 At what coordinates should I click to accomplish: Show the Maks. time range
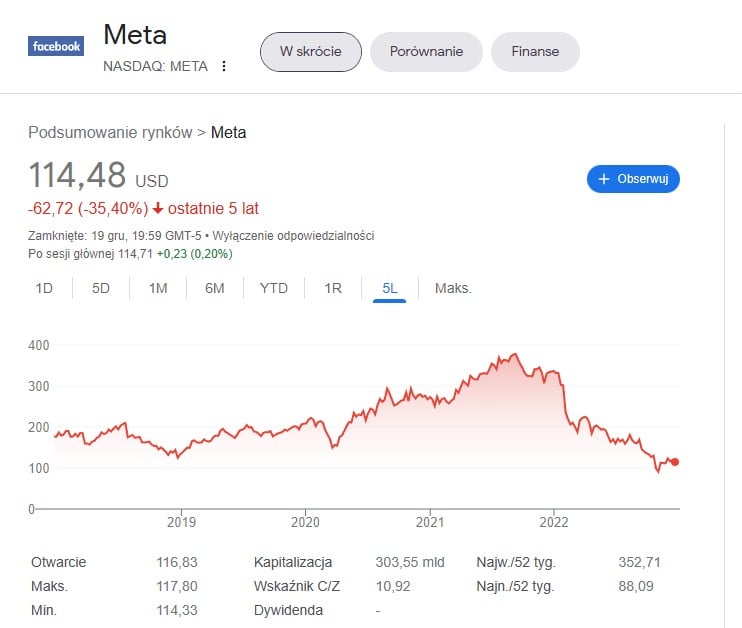[x=453, y=288]
